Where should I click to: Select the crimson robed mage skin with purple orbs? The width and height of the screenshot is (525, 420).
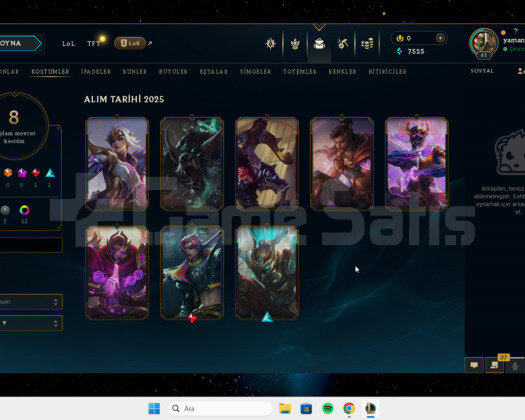click(117, 273)
